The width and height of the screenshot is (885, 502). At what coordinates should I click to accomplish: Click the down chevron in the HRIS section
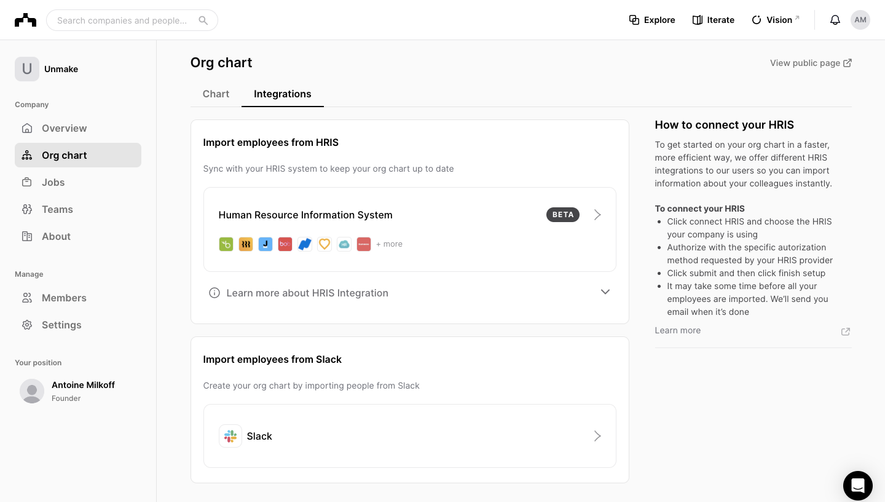(x=605, y=292)
